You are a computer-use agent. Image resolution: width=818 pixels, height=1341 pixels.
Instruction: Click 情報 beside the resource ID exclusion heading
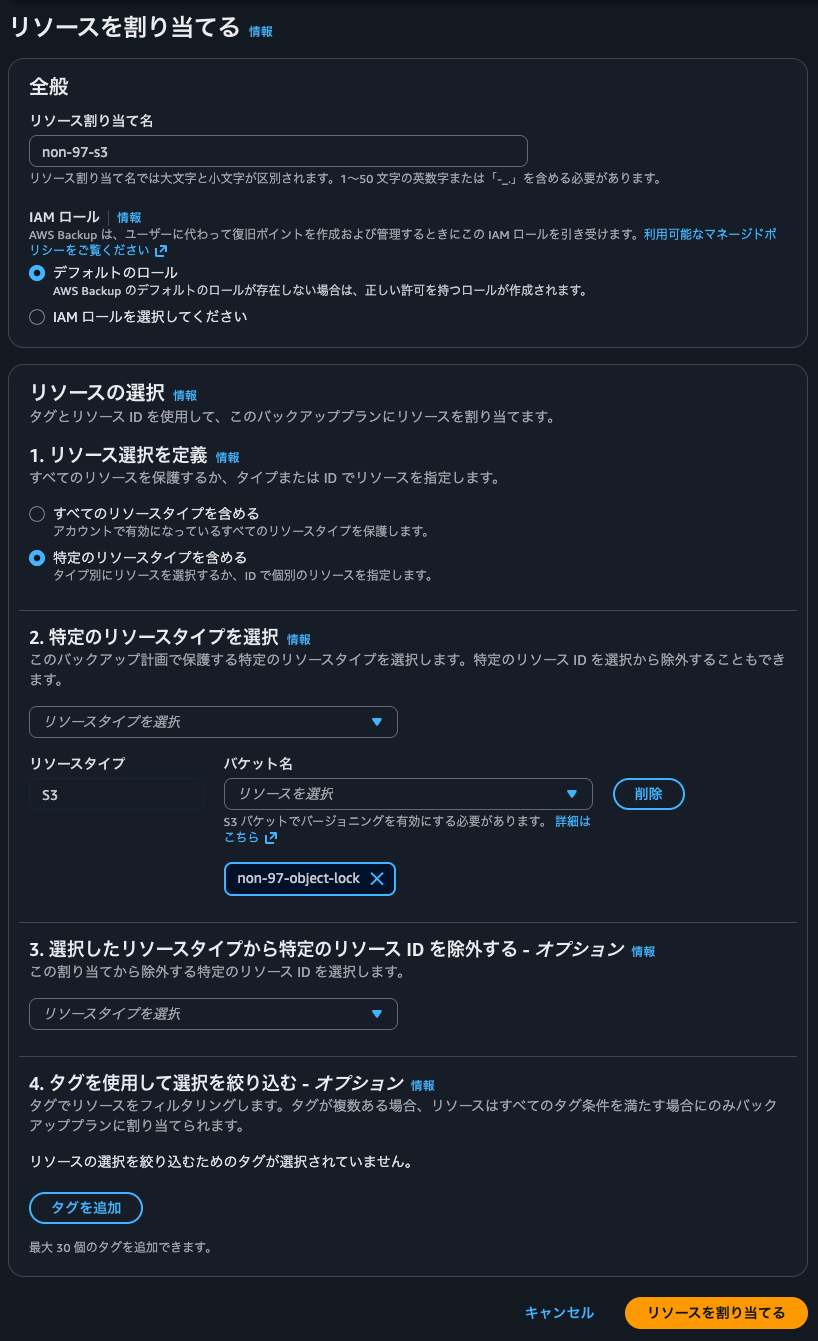[x=644, y=951]
